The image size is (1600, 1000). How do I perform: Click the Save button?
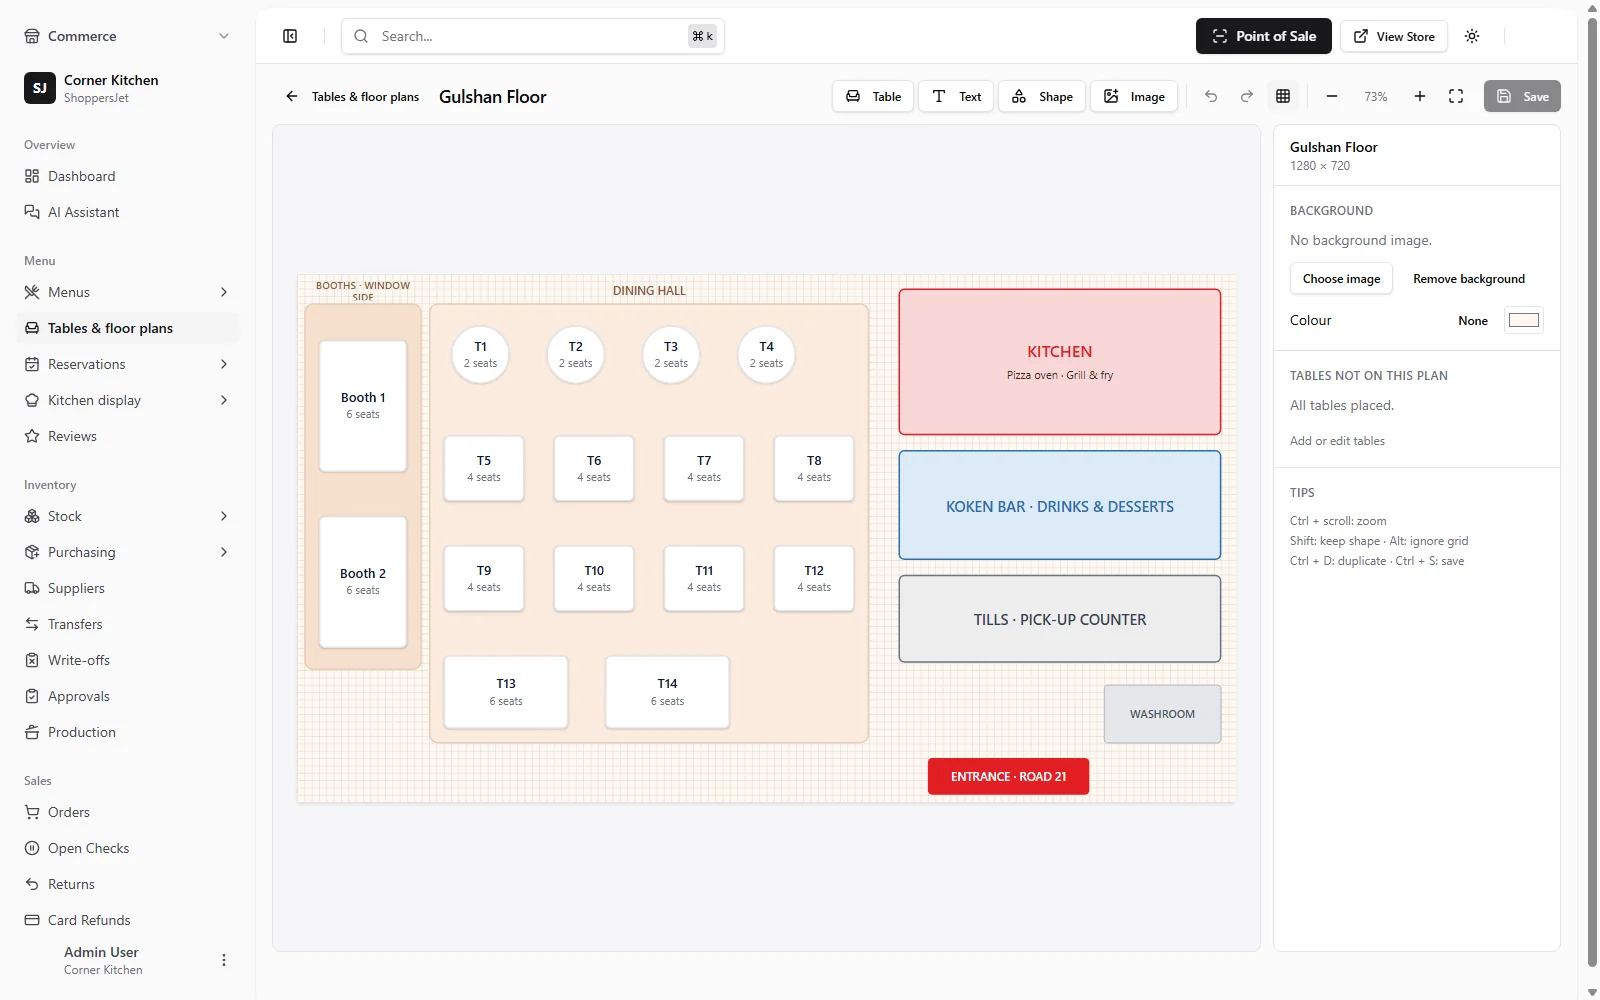pos(1522,96)
